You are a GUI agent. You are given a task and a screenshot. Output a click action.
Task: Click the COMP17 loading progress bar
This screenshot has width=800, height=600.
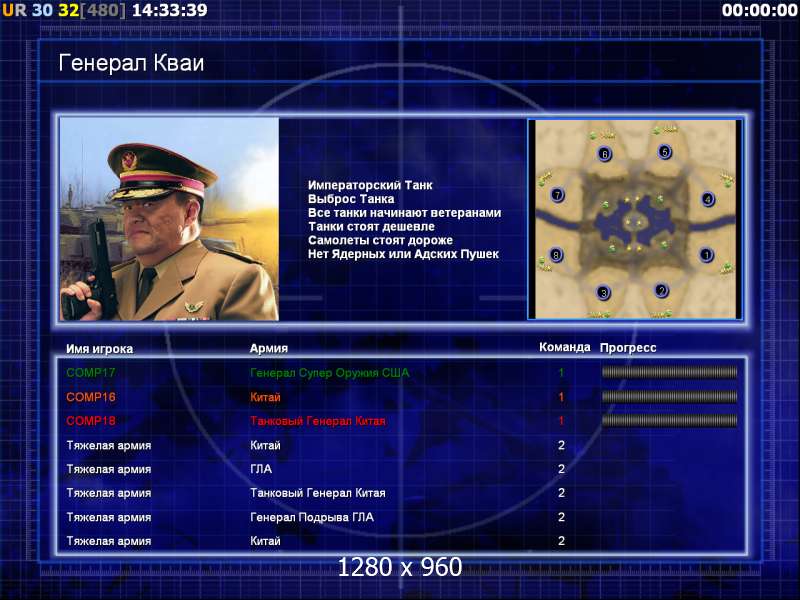(669, 372)
